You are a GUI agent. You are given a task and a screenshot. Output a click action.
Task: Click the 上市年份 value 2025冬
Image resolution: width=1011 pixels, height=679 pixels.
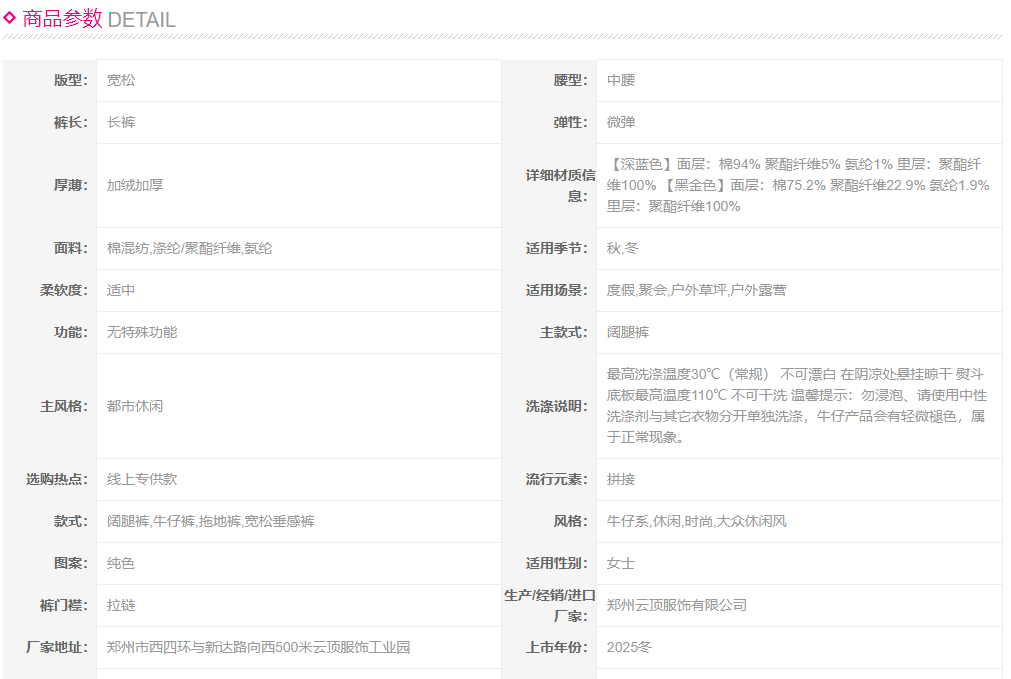coord(629,647)
